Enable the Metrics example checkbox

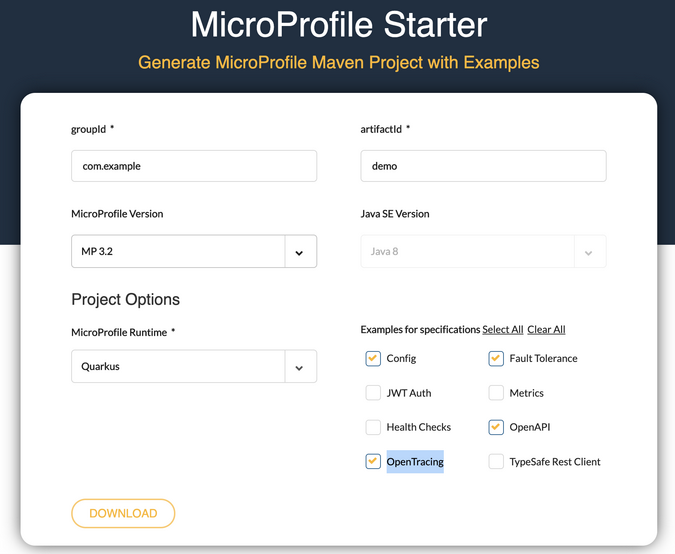pos(496,393)
